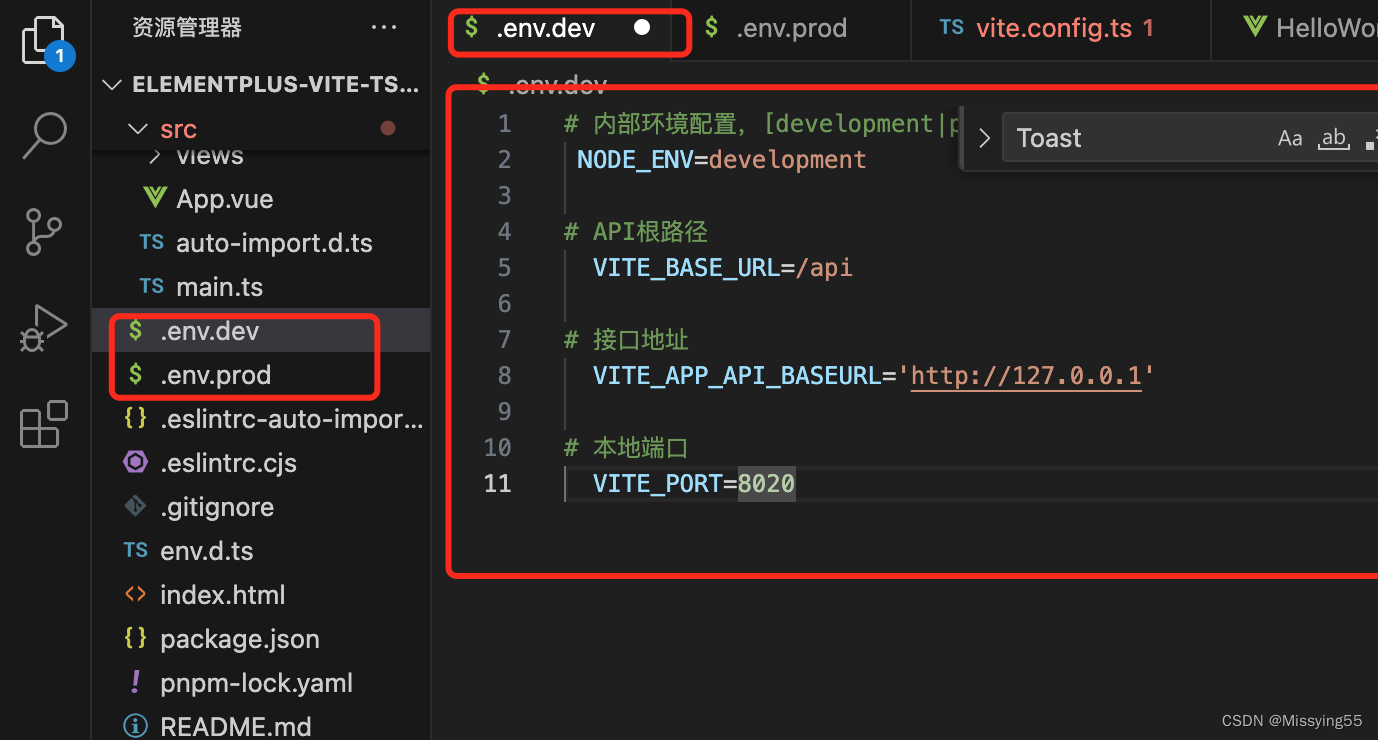Click NODE_ENV=development on line 2
1378x740 pixels.
point(721,160)
